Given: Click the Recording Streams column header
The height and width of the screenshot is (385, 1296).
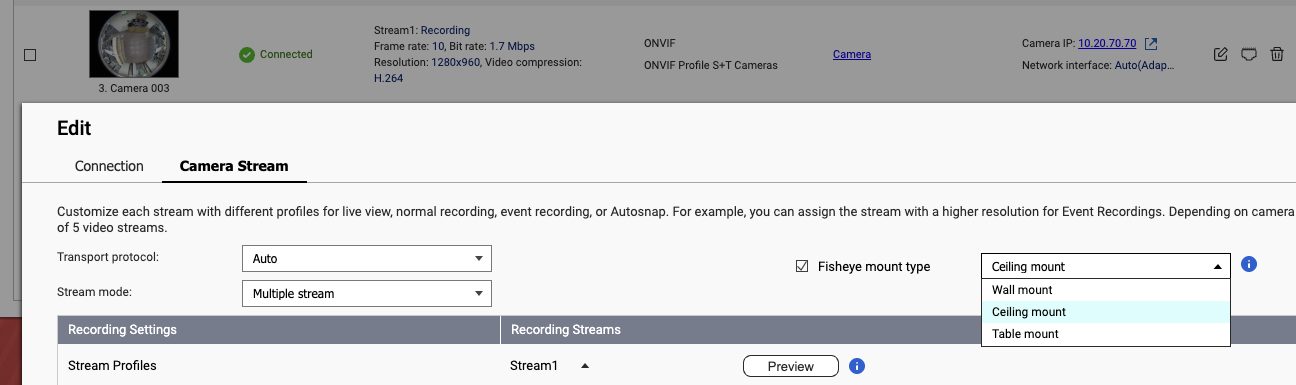Looking at the screenshot, I should click(x=566, y=330).
